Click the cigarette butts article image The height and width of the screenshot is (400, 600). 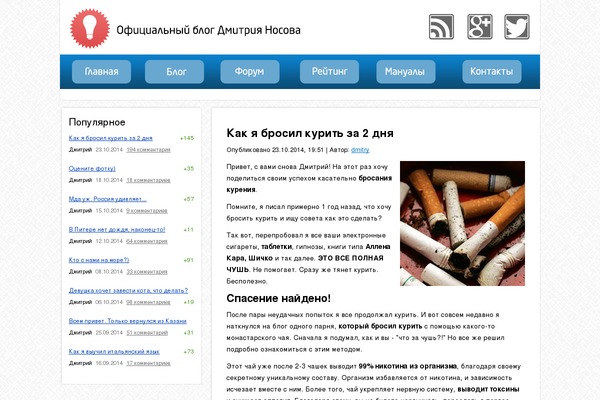click(462, 223)
